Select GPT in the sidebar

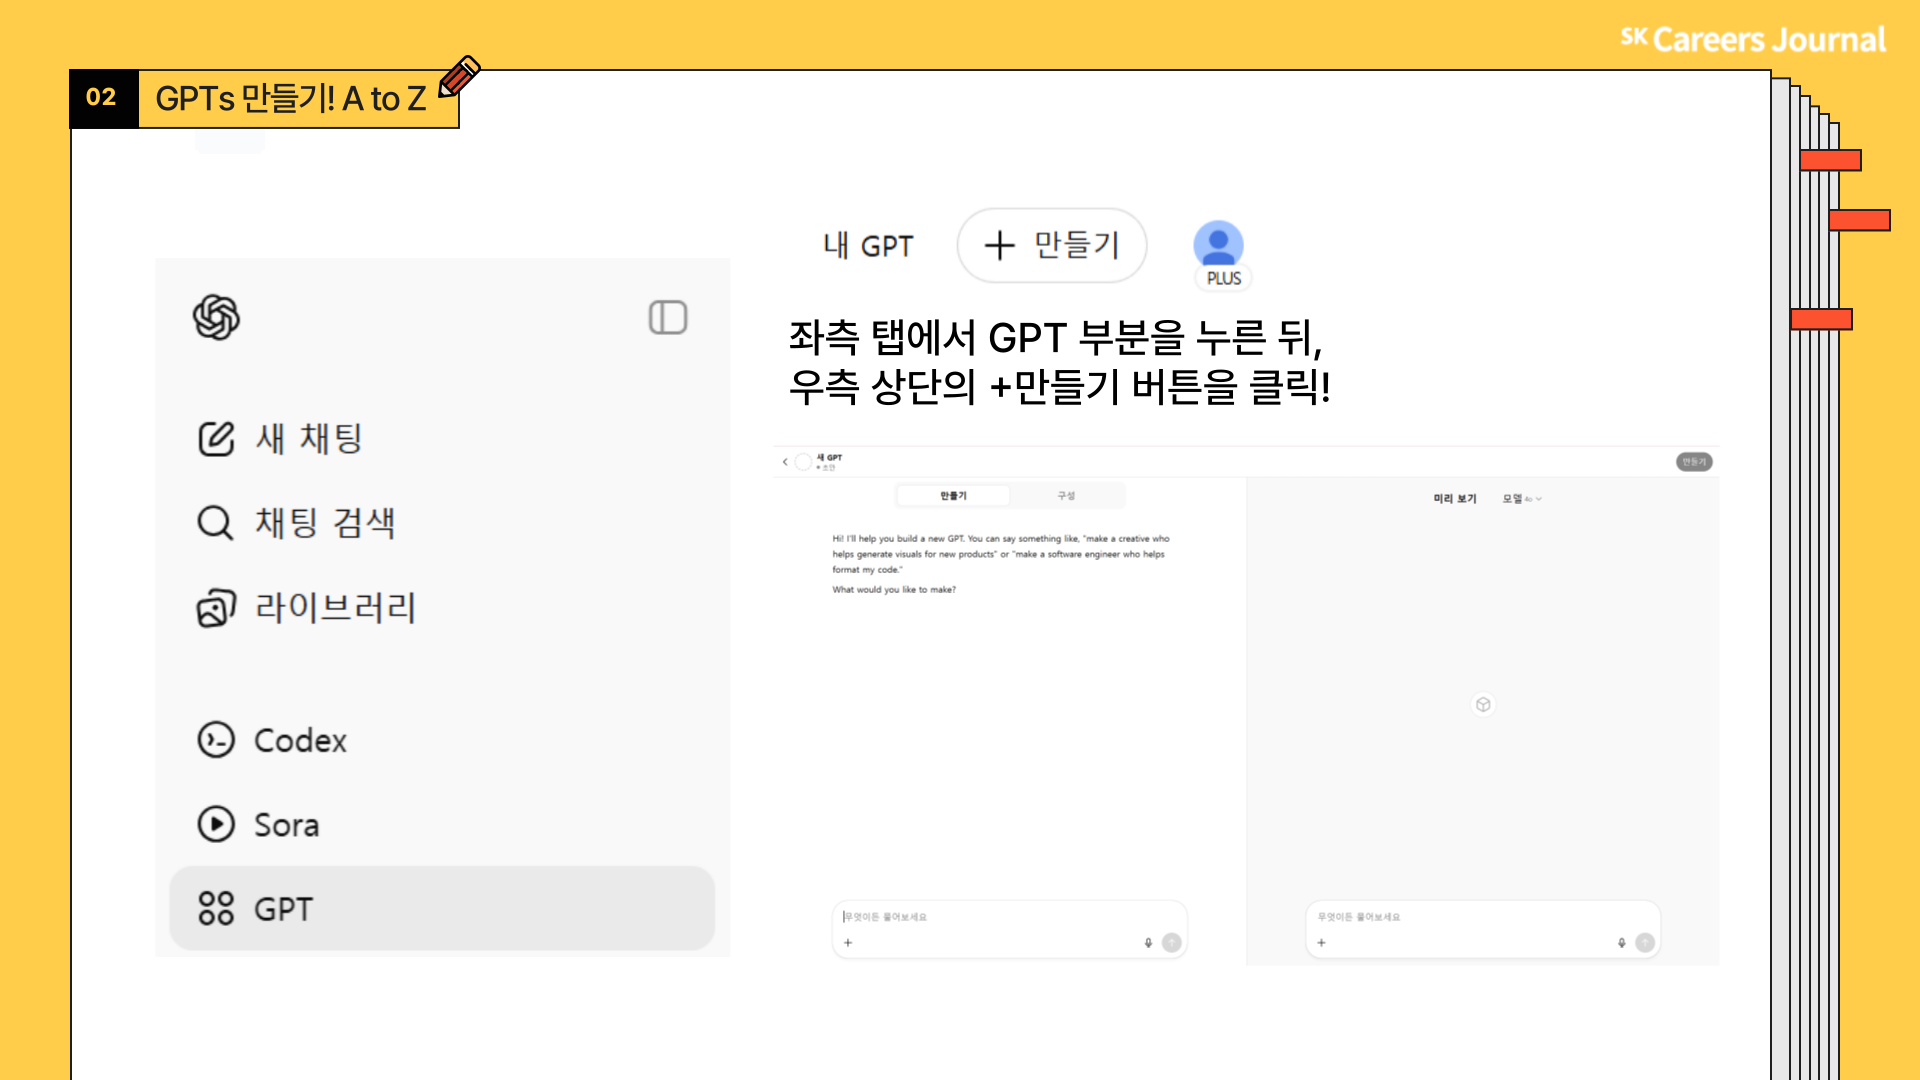pos(441,908)
